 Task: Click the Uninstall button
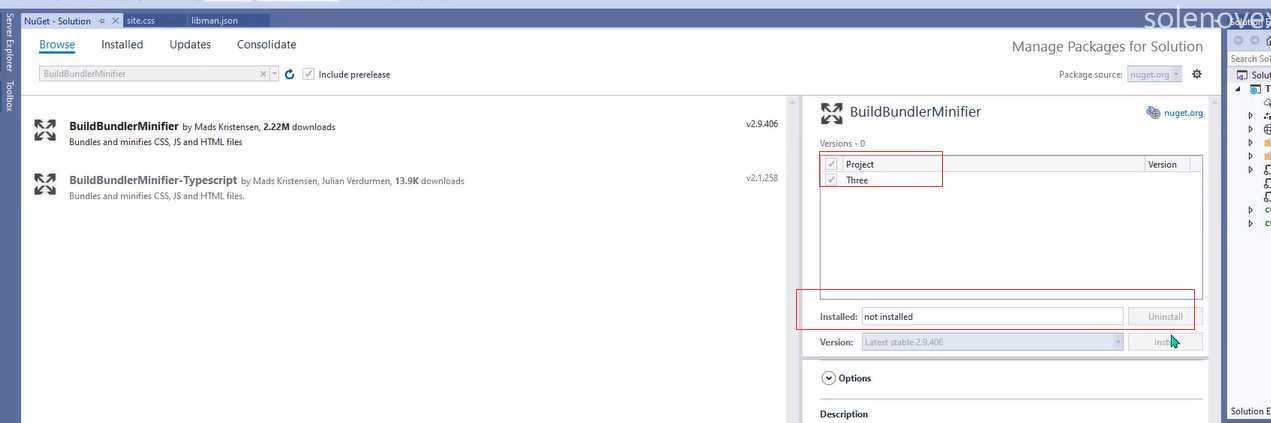(x=1165, y=317)
